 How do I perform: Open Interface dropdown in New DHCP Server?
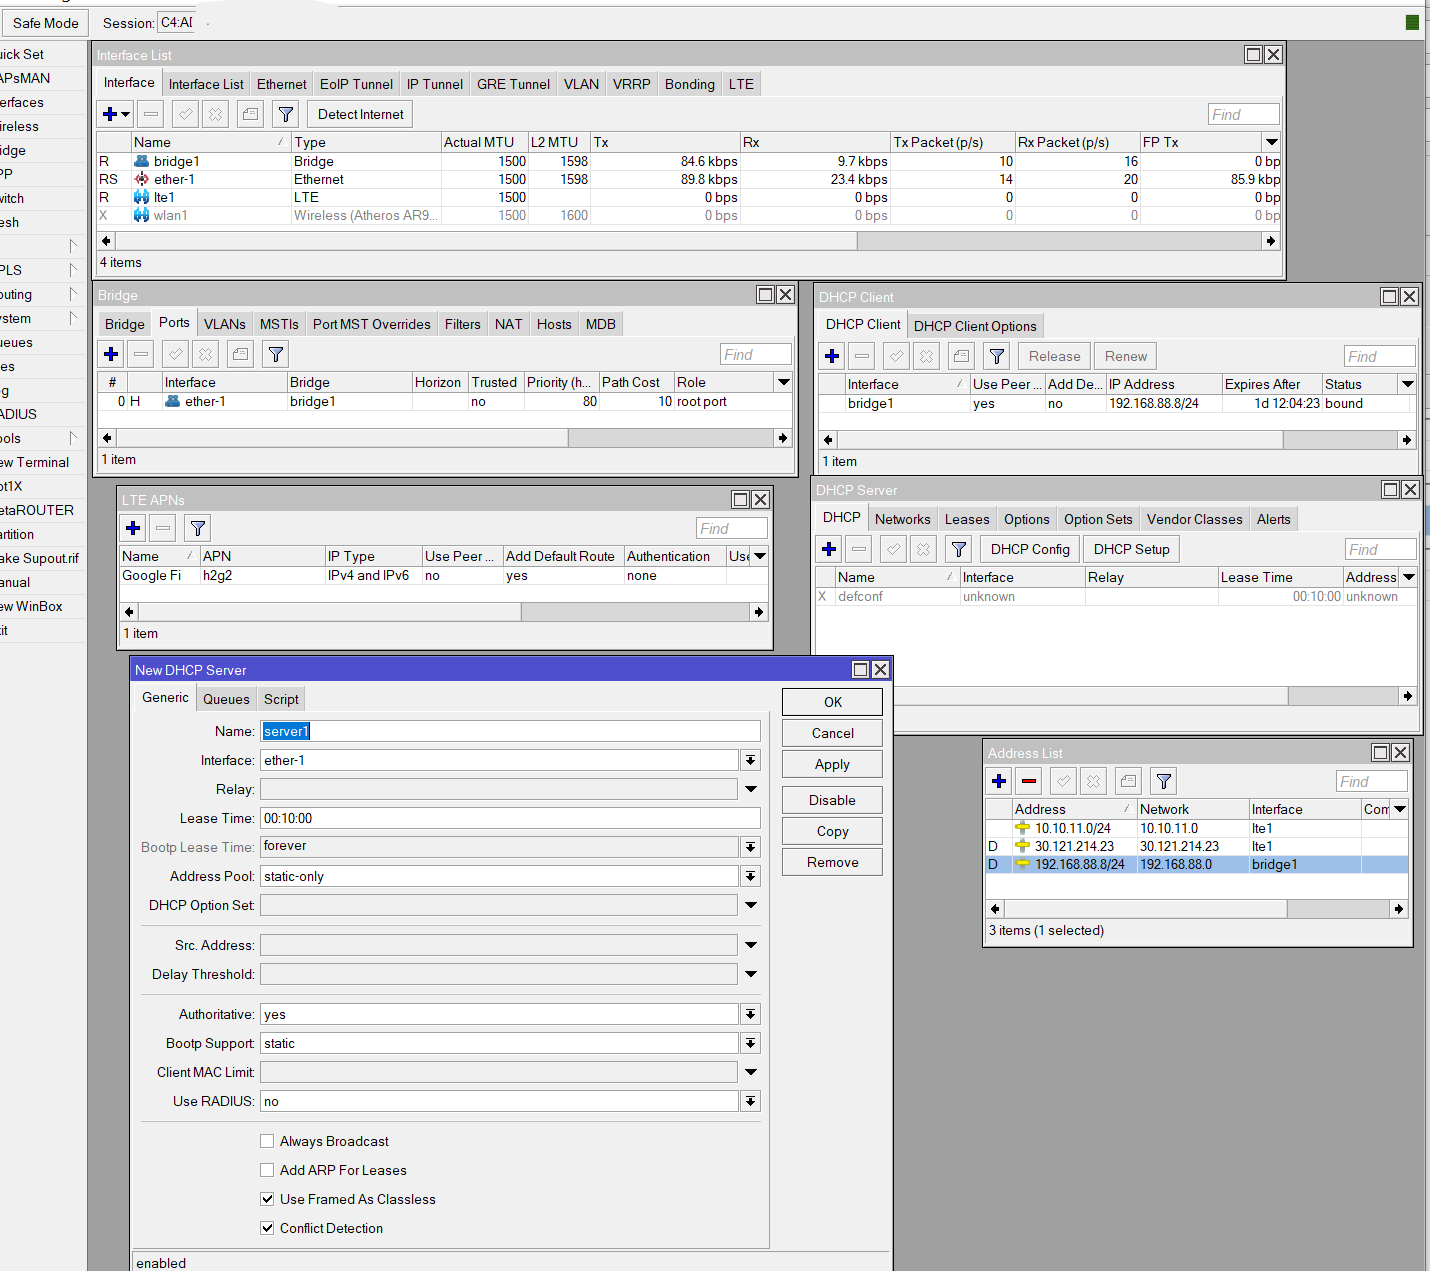pos(750,760)
